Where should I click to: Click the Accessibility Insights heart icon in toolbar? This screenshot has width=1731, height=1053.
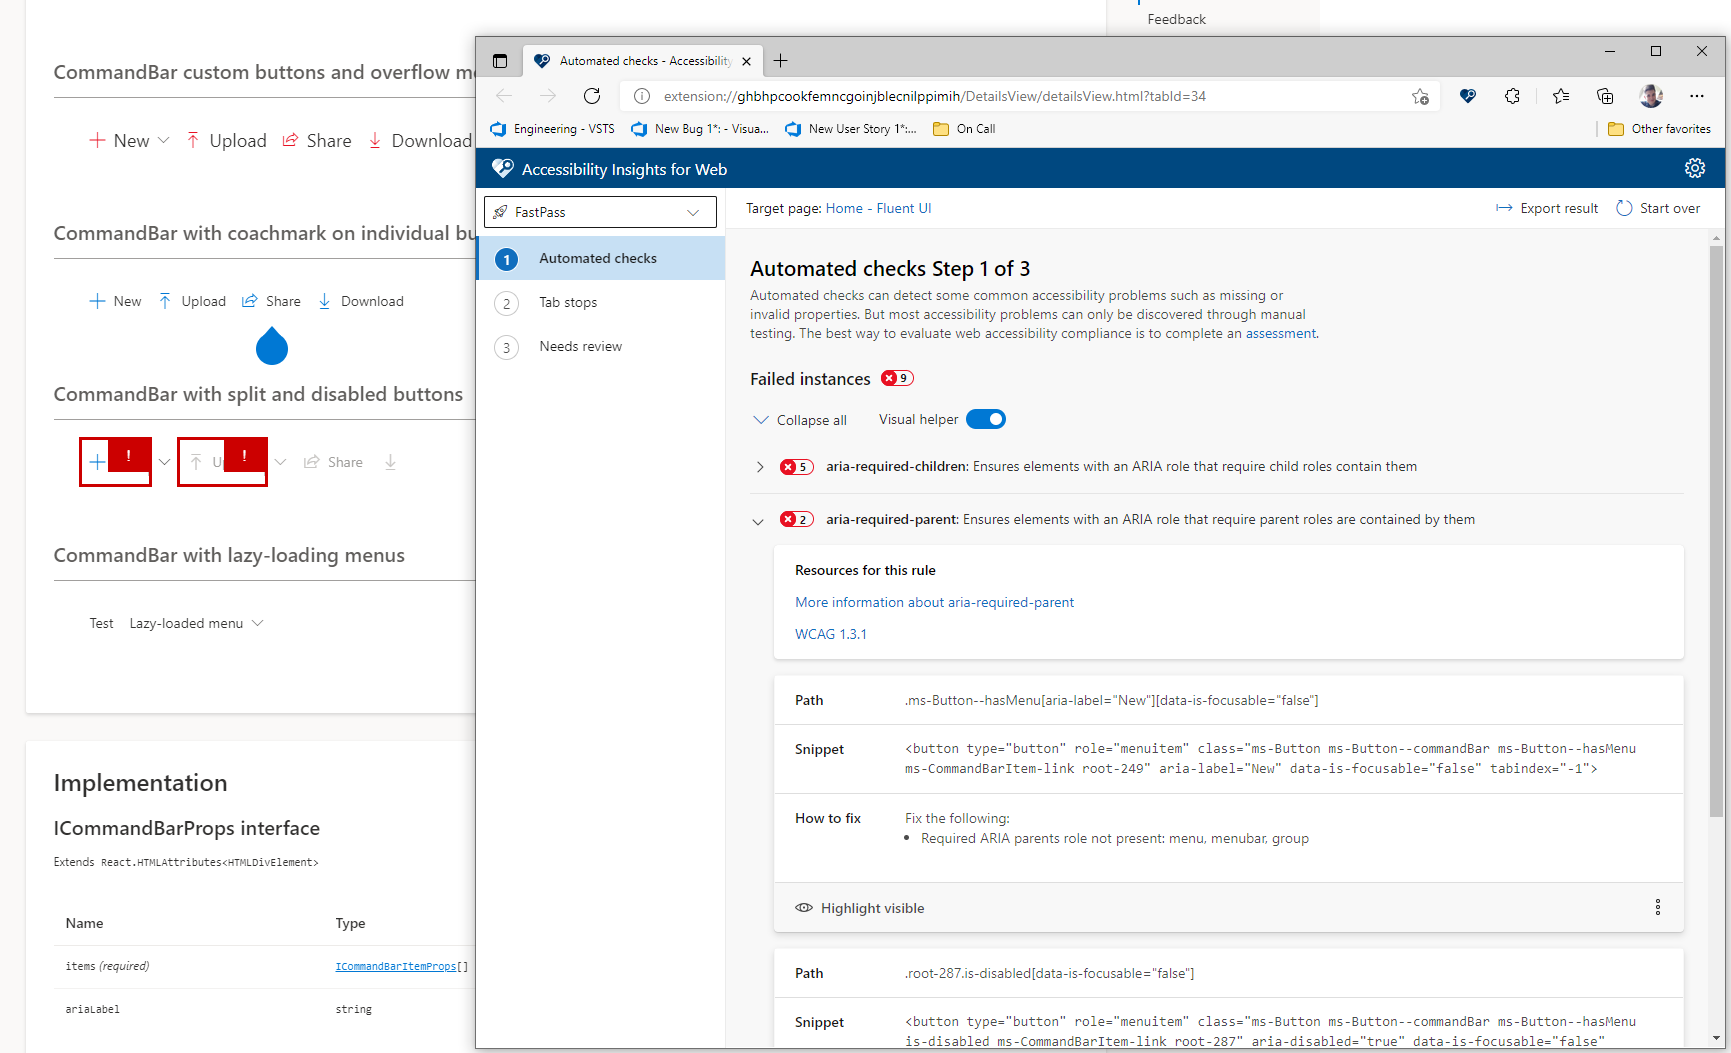click(1467, 96)
